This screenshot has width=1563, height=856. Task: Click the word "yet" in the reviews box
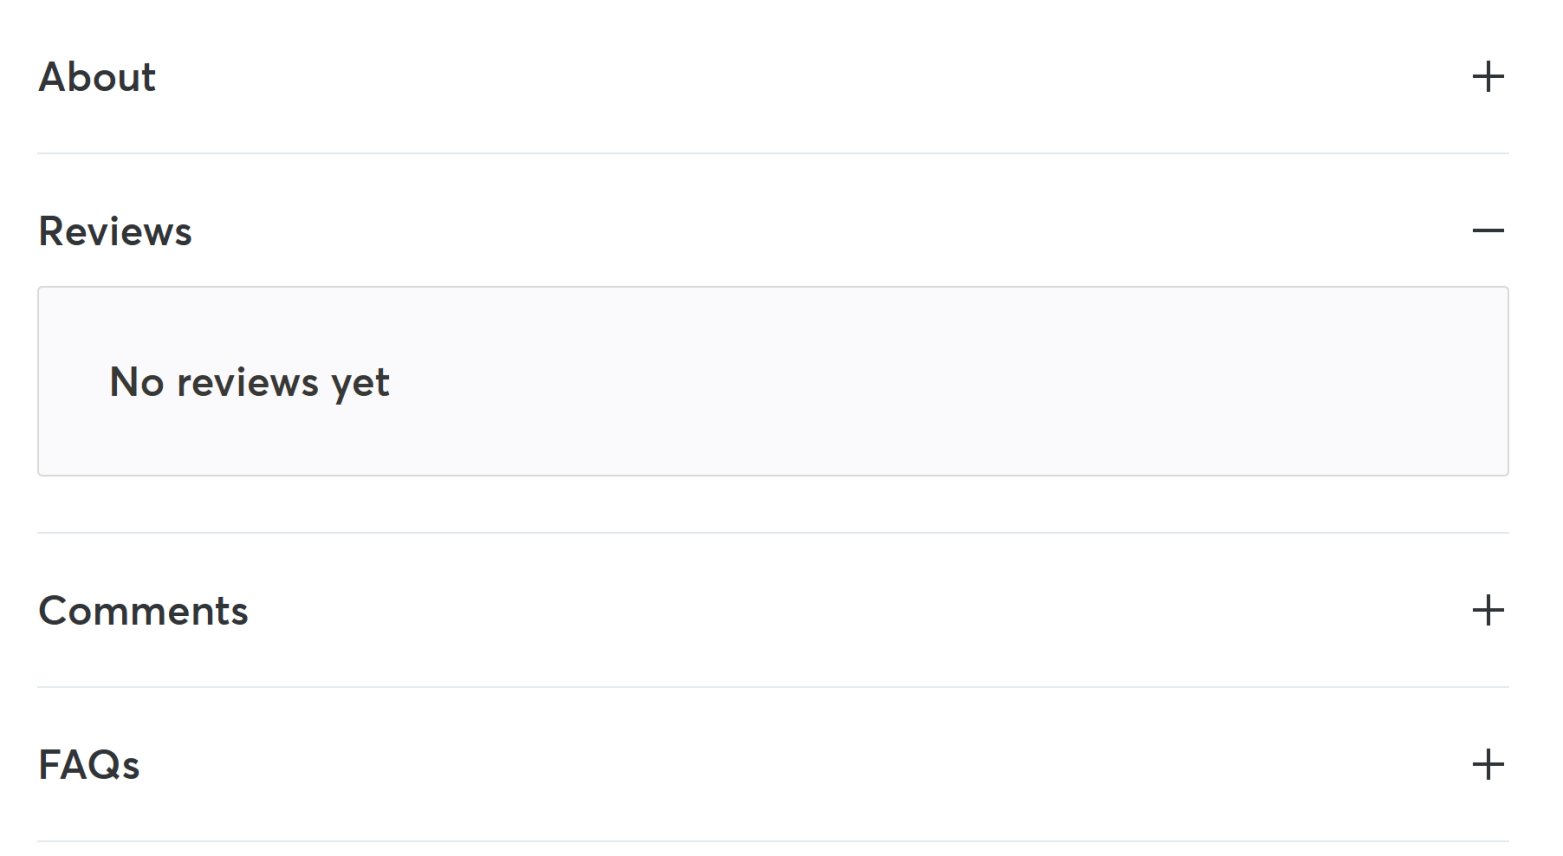[x=360, y=384]
